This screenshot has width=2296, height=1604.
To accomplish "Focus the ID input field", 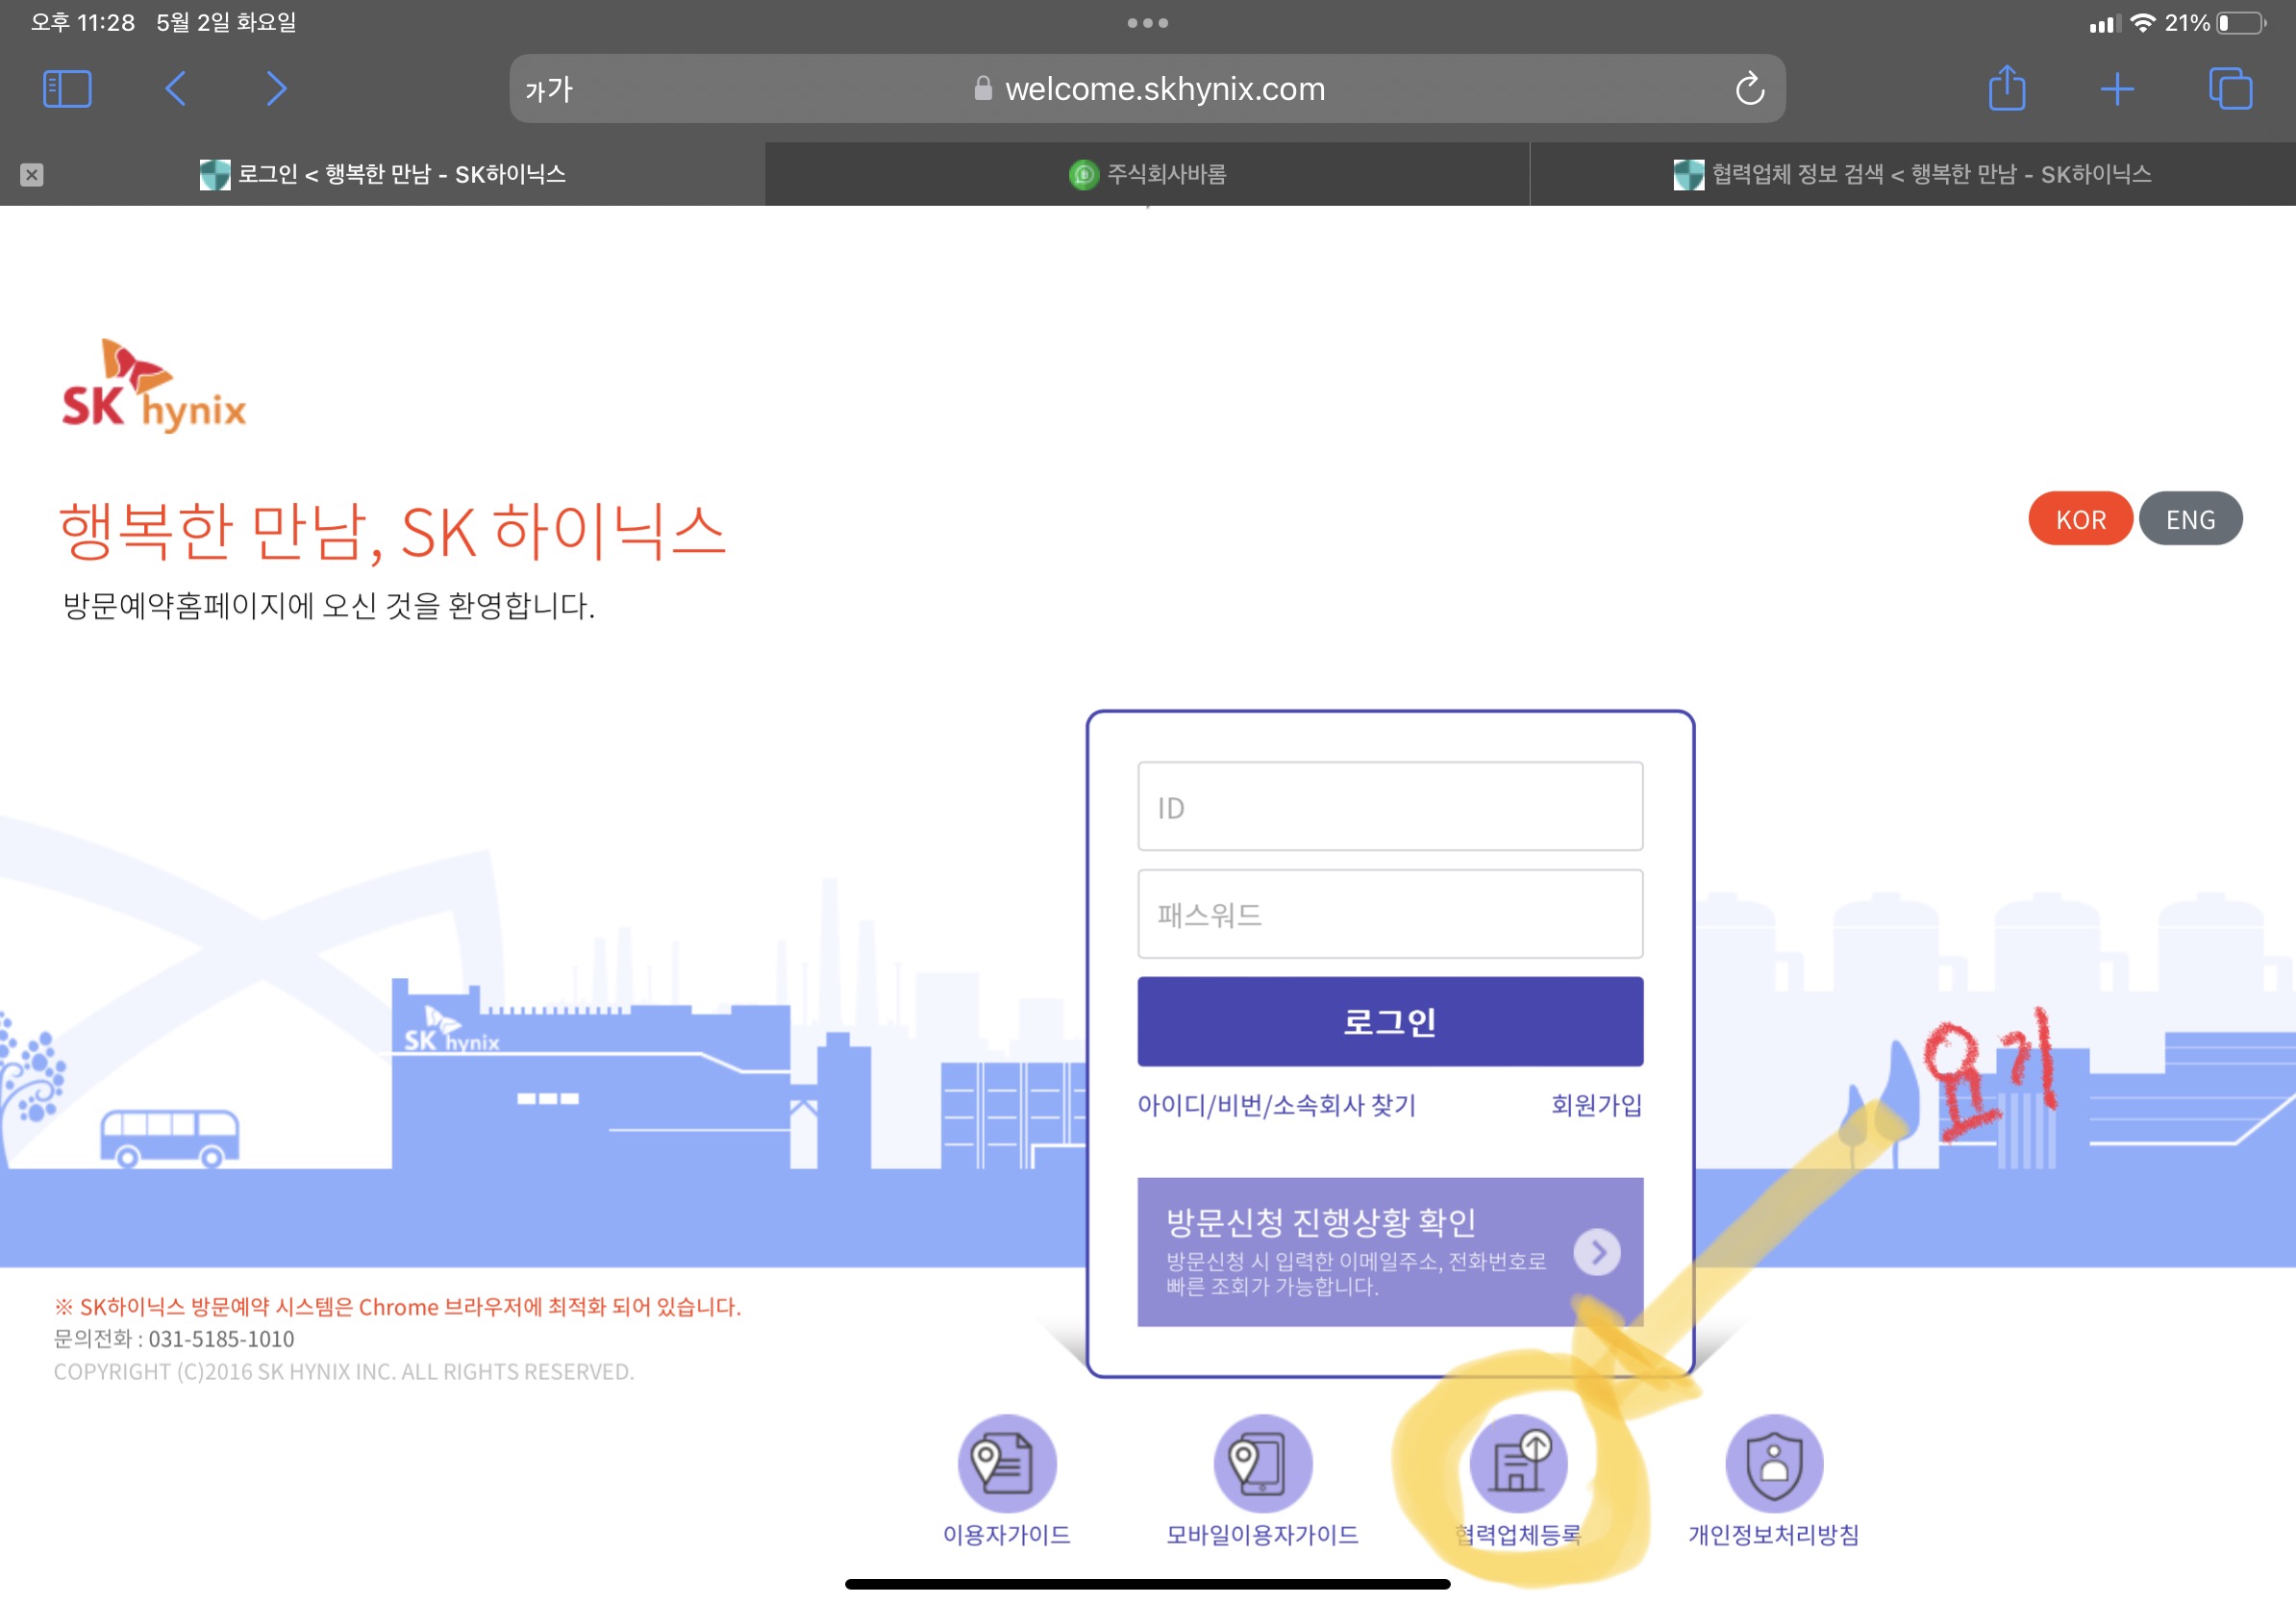I will coord(1390,807).
